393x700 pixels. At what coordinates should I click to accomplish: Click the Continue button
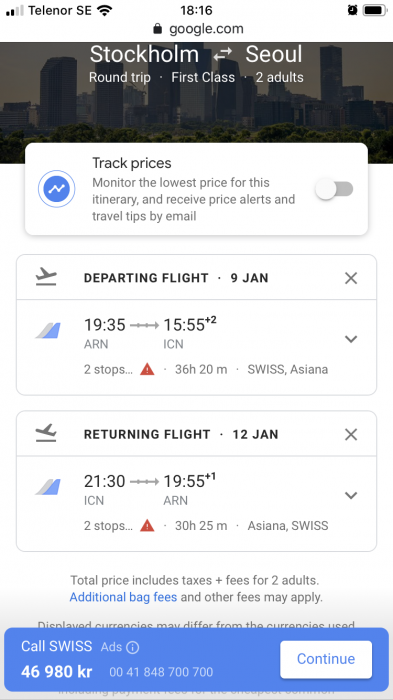pyautogui.click(x=326, y=659)
